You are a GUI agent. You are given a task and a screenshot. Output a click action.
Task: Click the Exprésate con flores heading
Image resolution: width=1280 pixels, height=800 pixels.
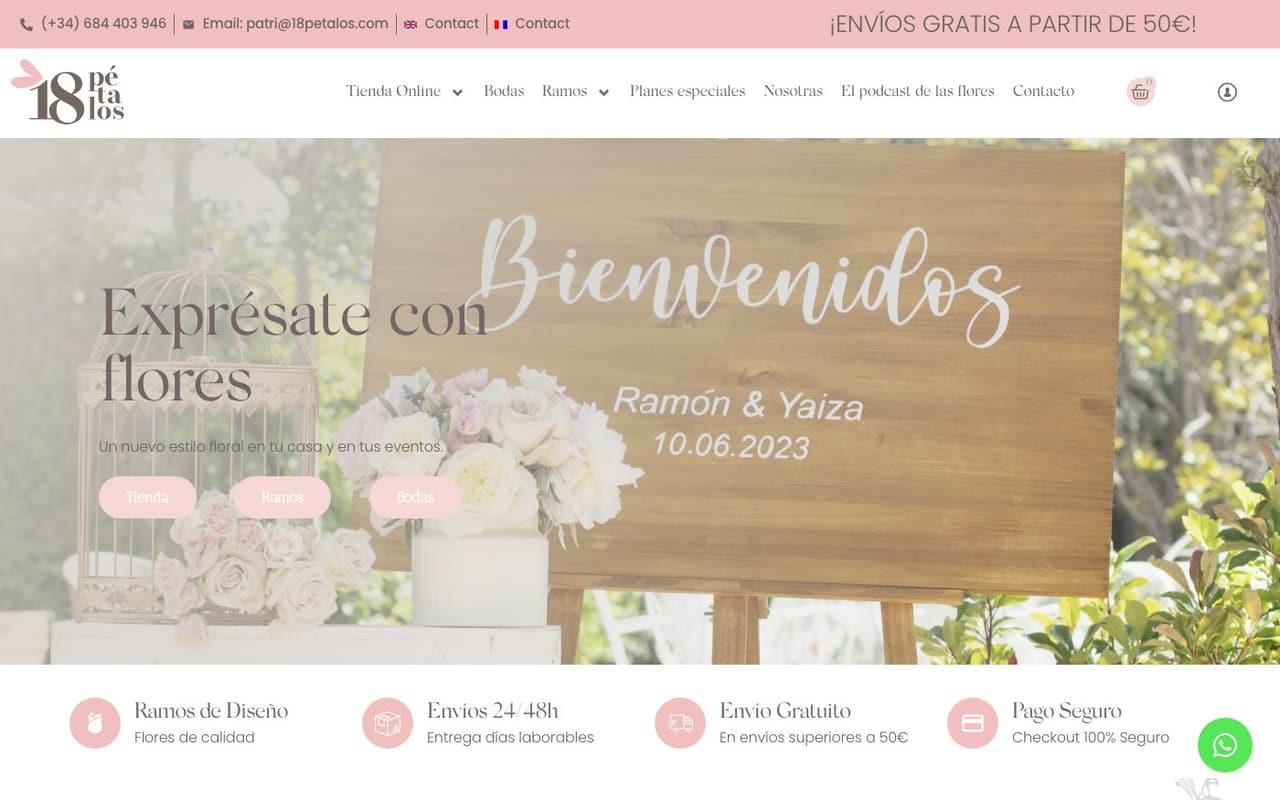[x=294, y=345]
